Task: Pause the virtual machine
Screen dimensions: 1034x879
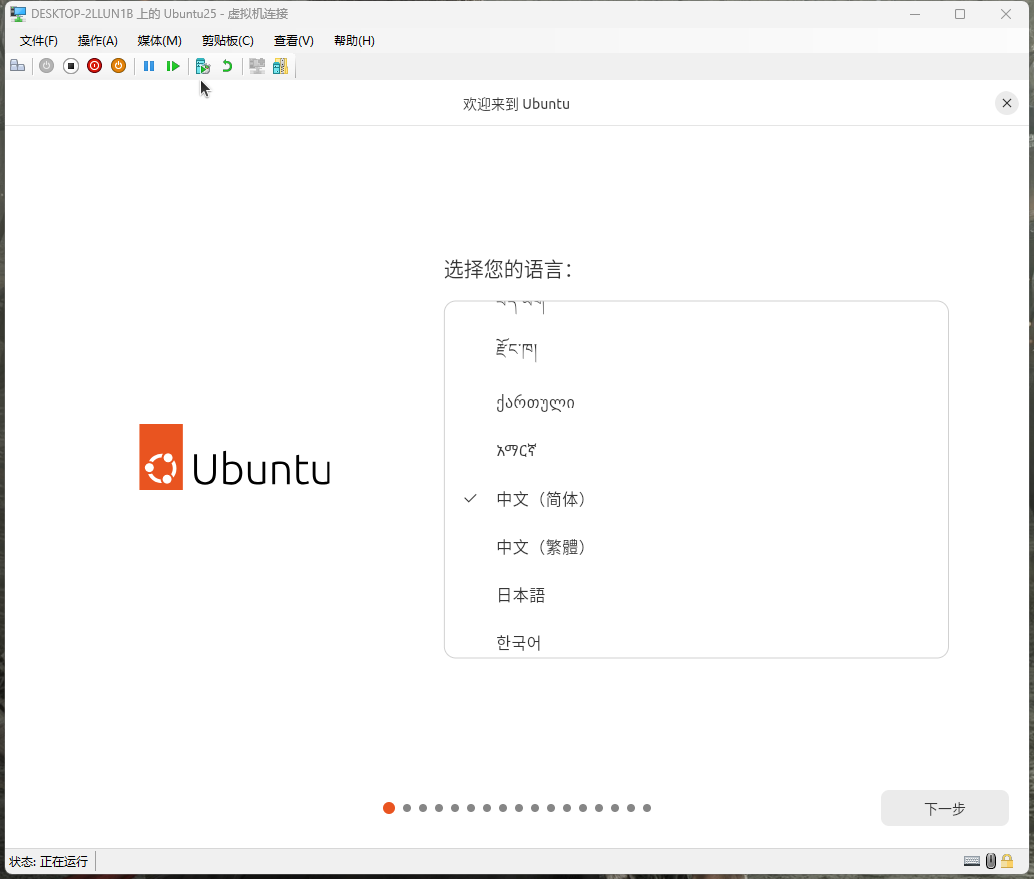Action: (149, 66)
